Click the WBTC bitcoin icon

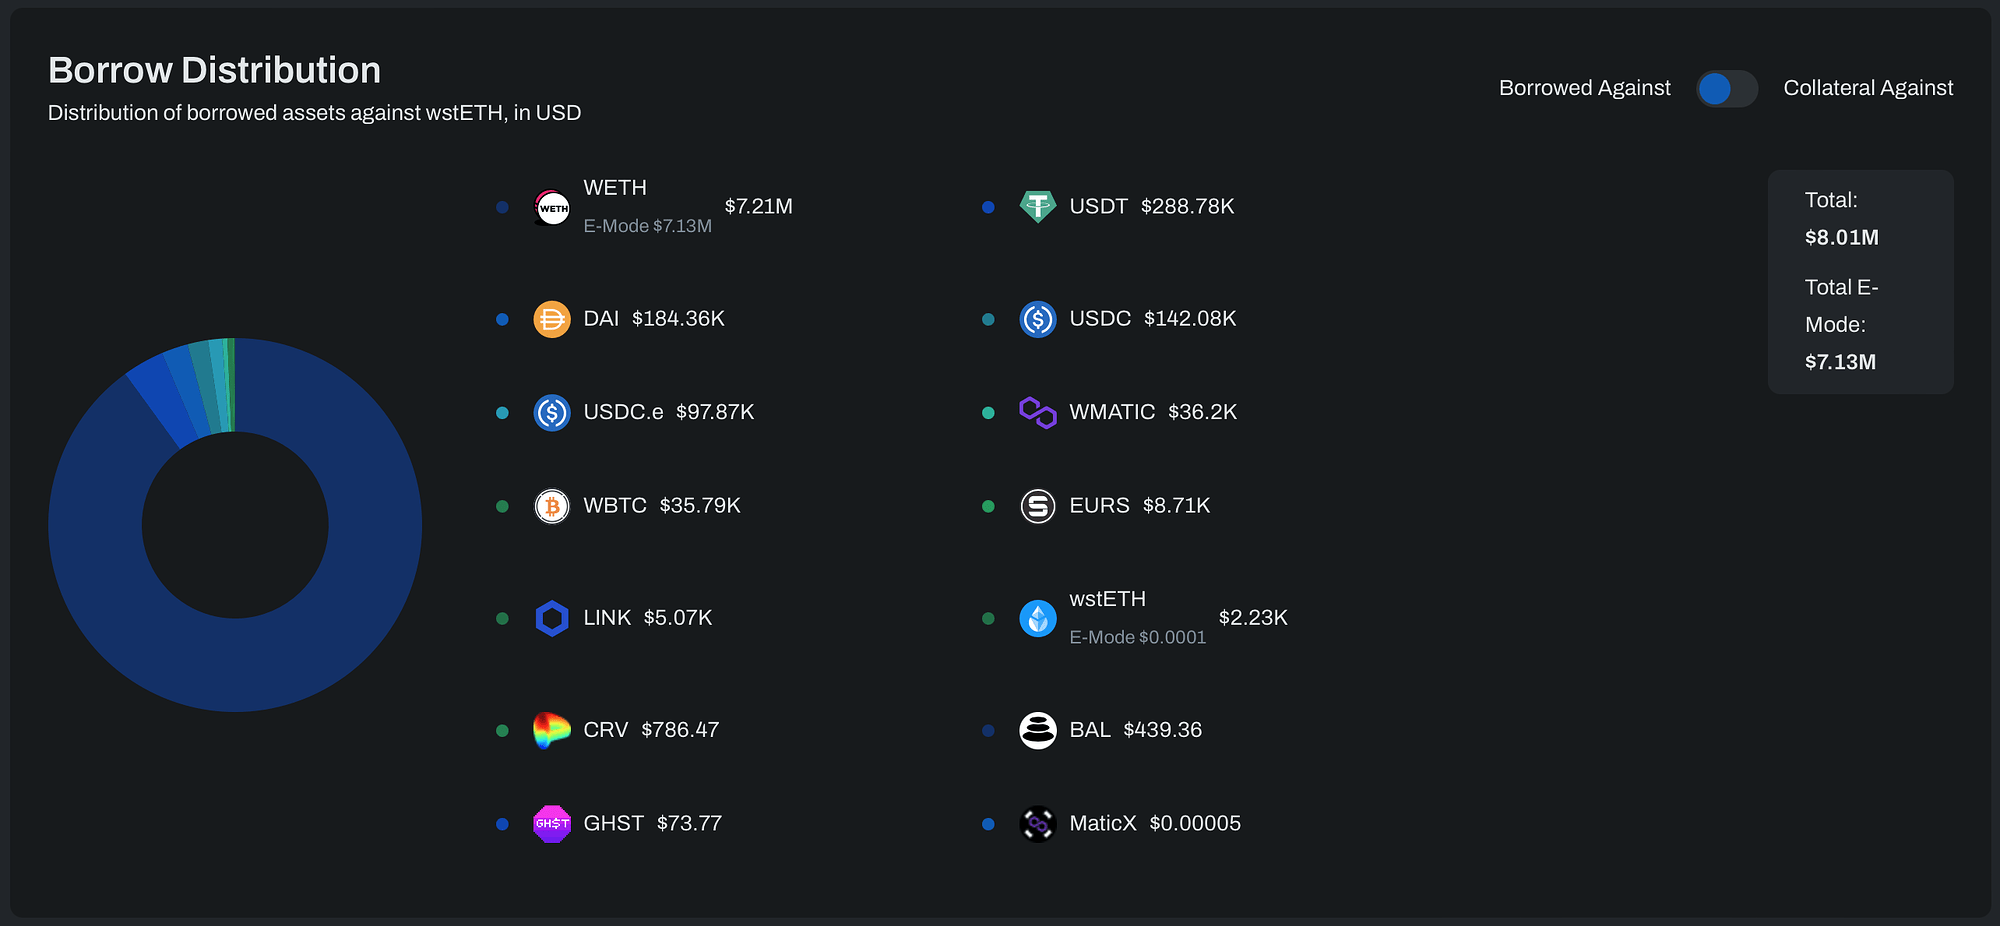click(552, 506)
